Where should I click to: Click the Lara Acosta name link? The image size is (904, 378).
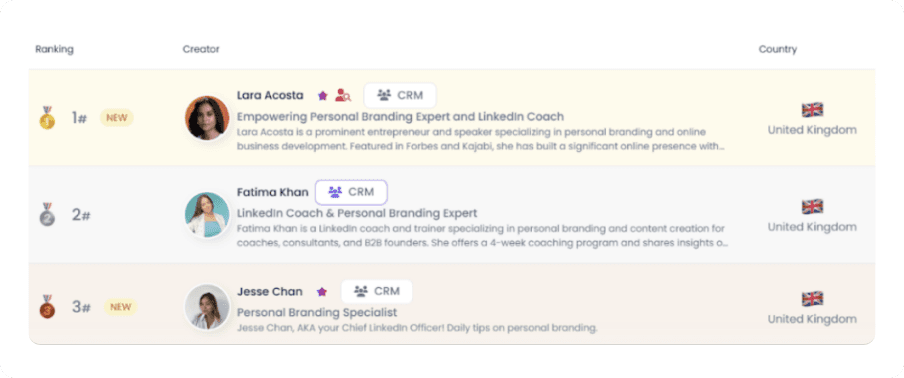pos(270,95)
